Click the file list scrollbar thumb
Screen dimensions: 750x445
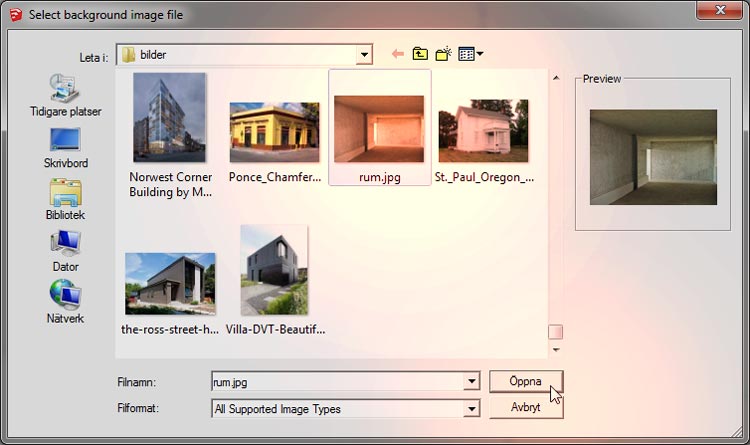coord(555,332)
